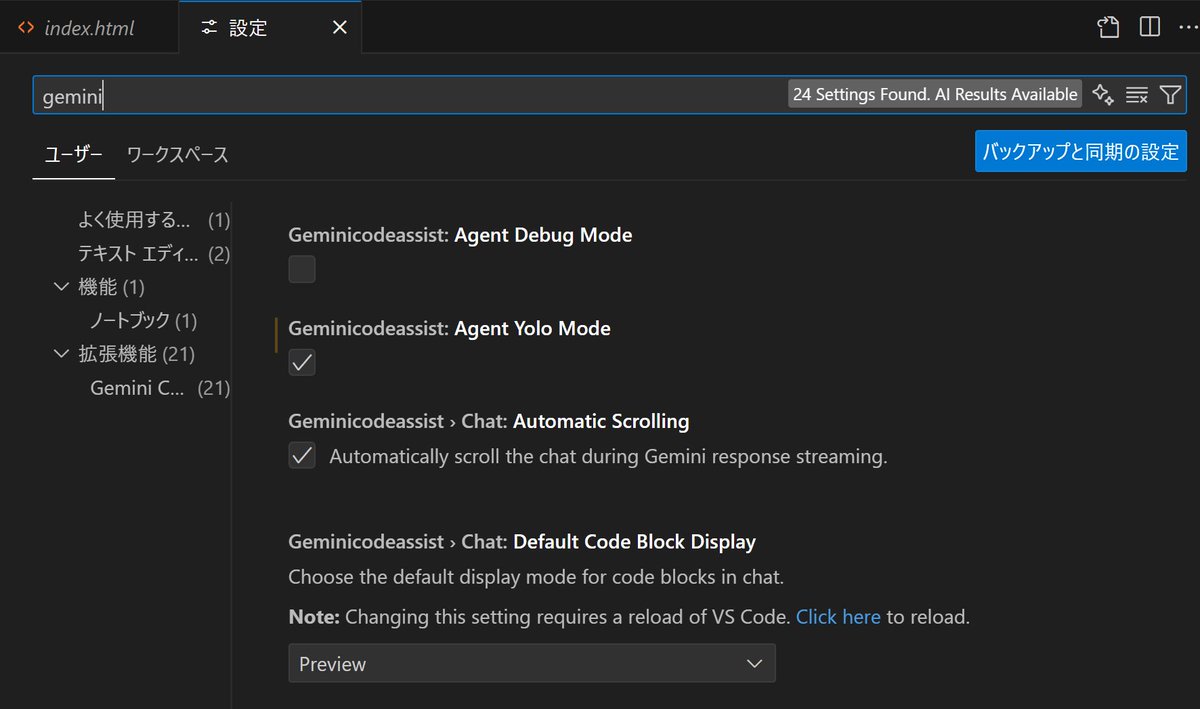Collapse the 機能 tree section
1200x709 pixels.
62,286
